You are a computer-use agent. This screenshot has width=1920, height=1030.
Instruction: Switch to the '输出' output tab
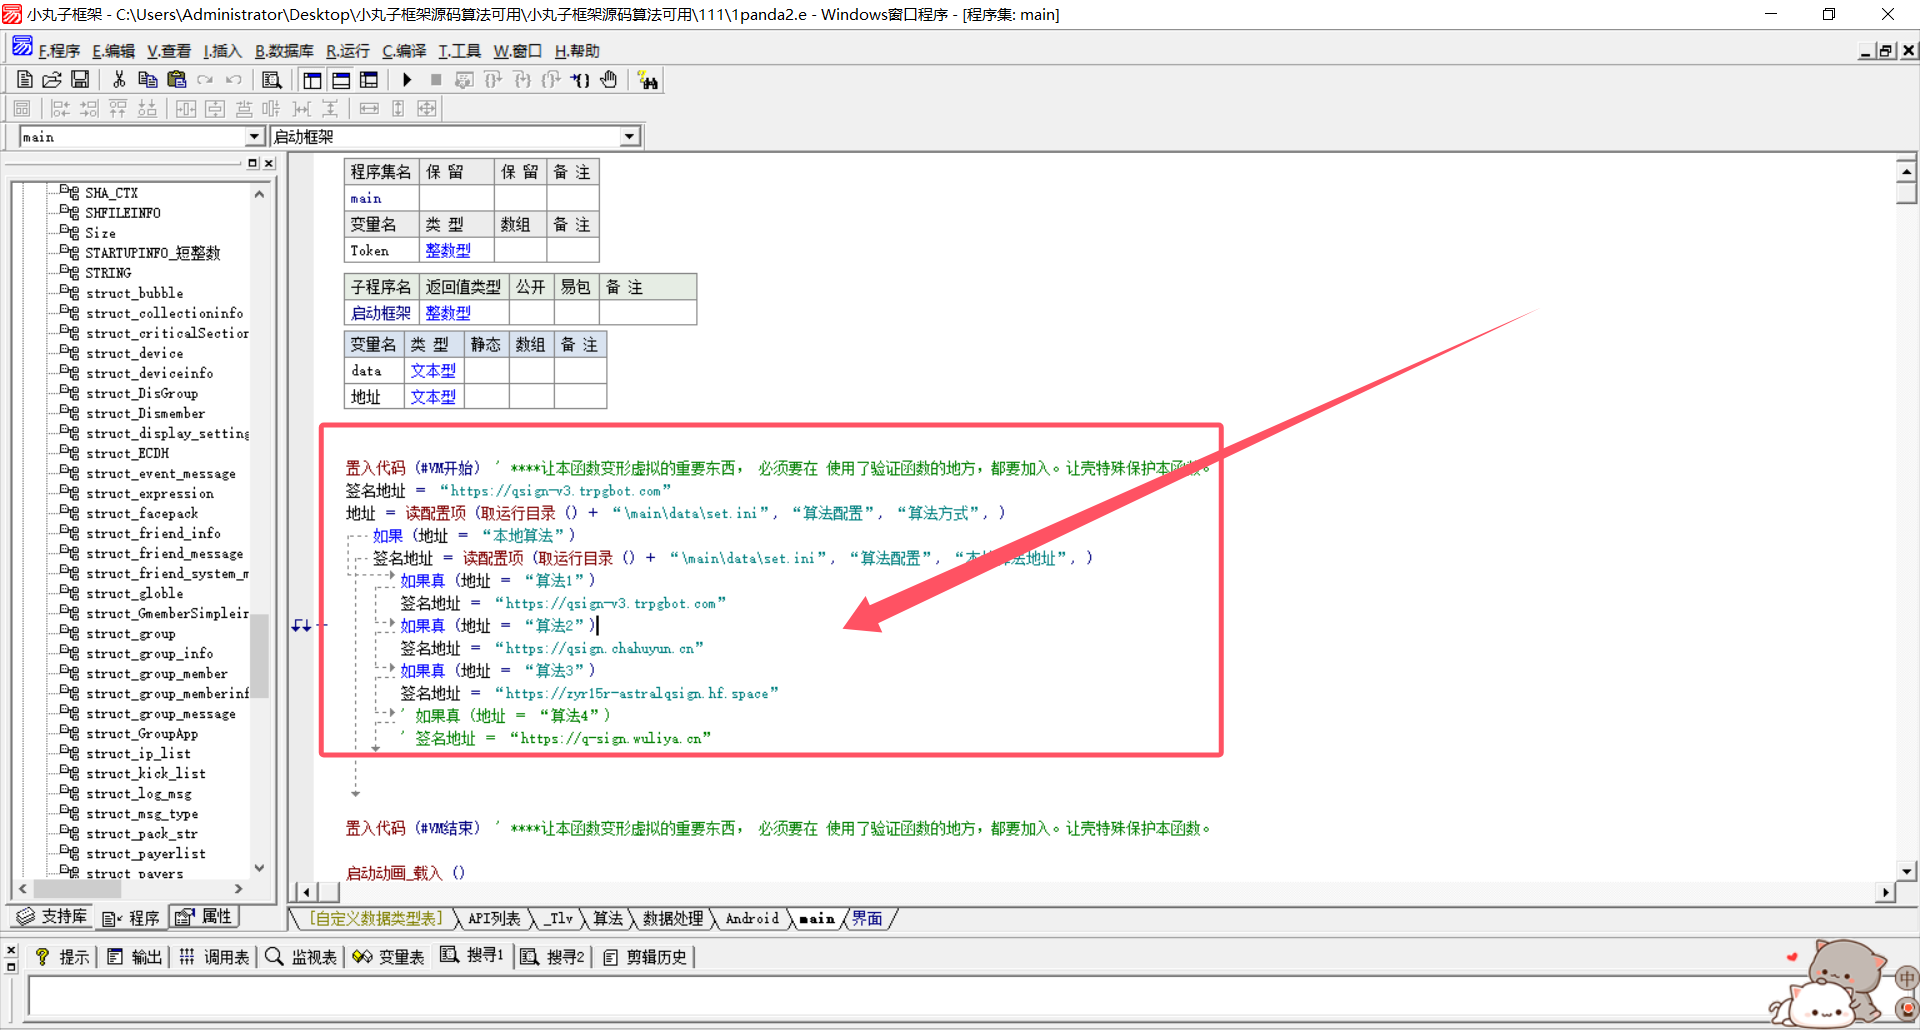[x=135, y=957]
